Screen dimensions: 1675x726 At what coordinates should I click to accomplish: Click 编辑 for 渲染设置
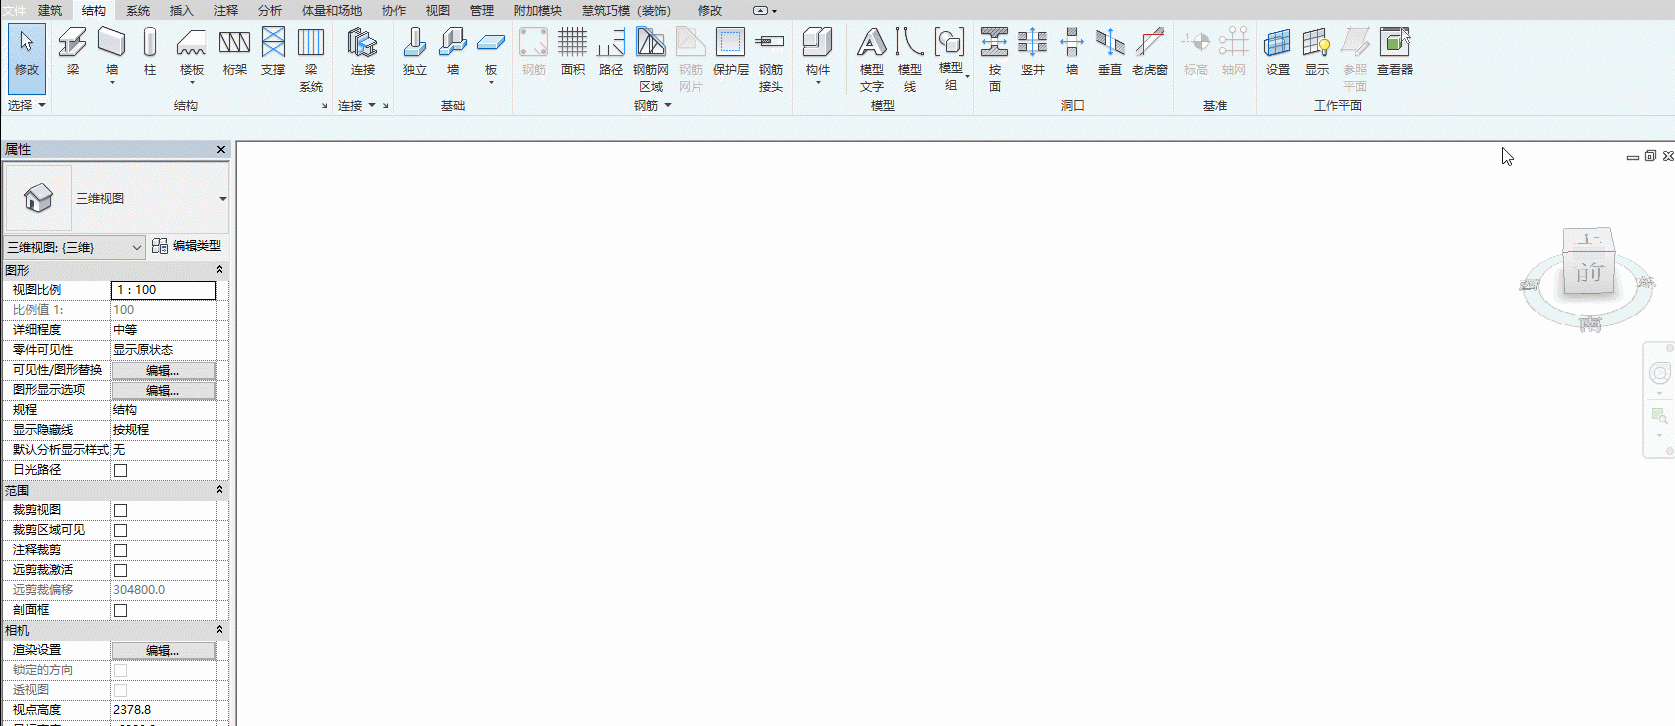click(163, 650)
